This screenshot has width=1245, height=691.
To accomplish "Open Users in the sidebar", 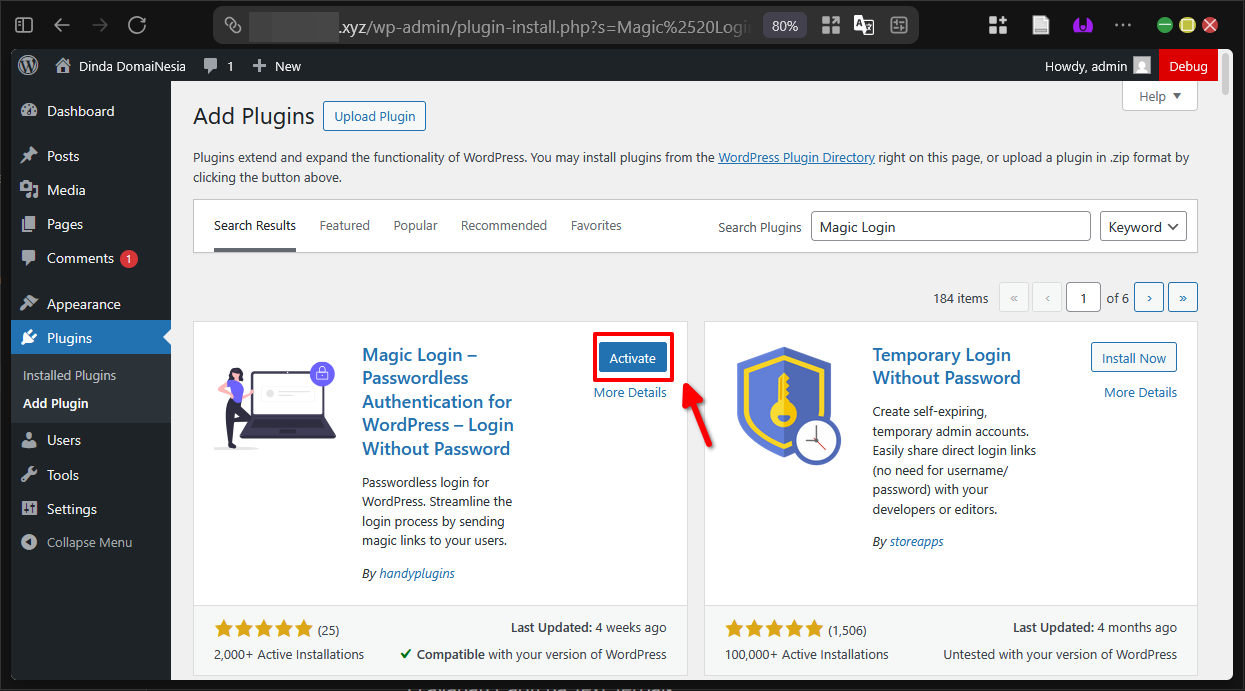I will [91, 440].
